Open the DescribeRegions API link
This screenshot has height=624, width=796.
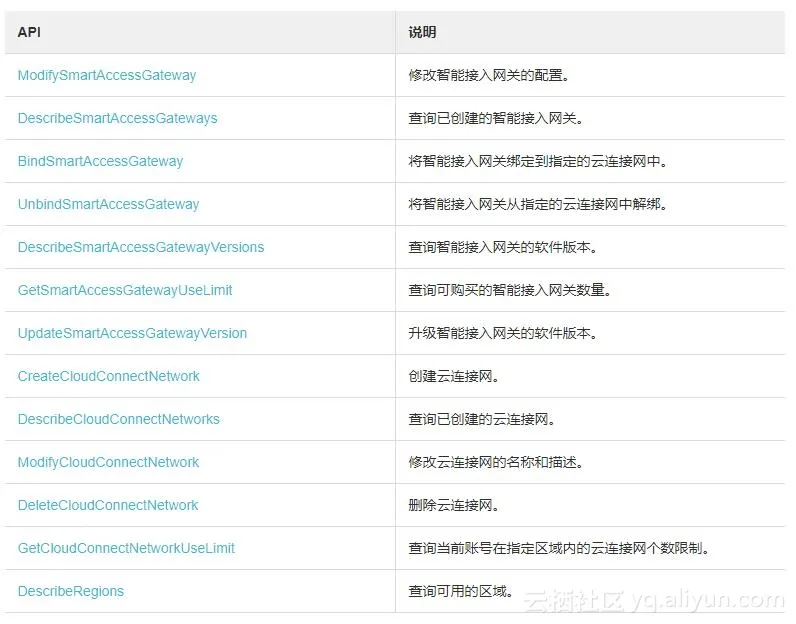tap(71, 592)
